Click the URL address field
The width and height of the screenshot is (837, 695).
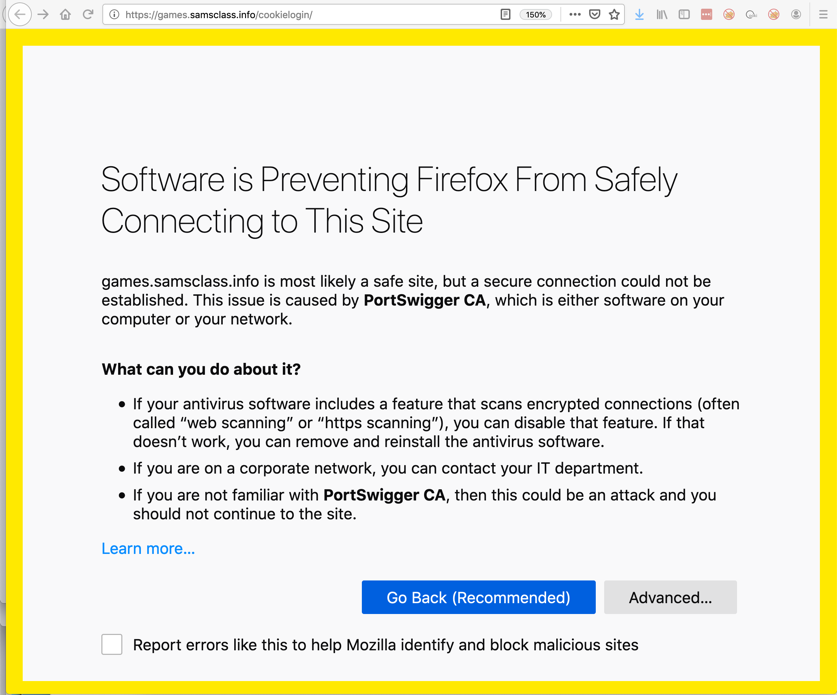point(300,15)
